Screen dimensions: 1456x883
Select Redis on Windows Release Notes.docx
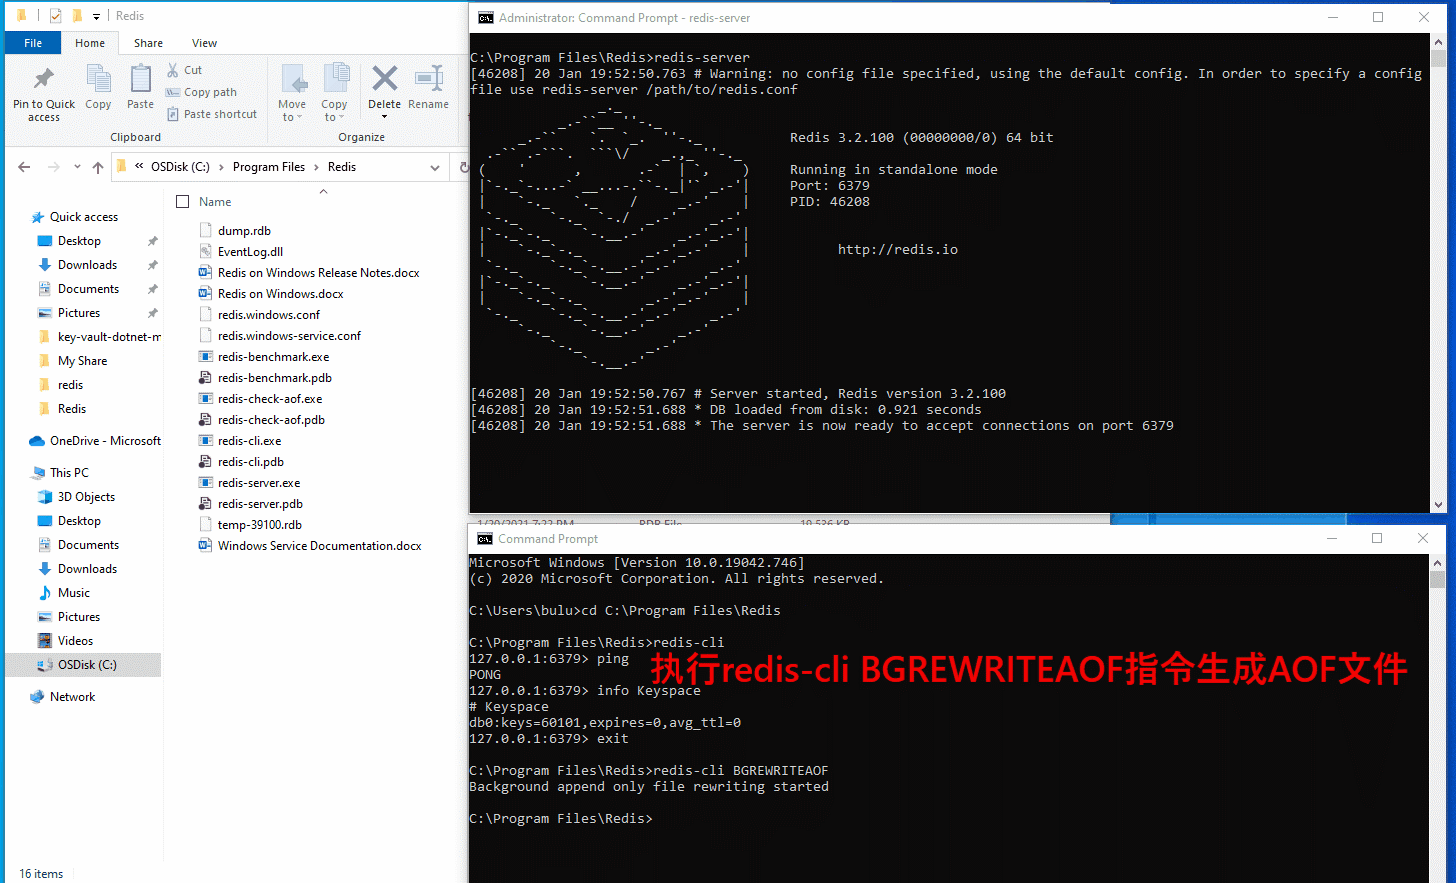coord(318,273)
